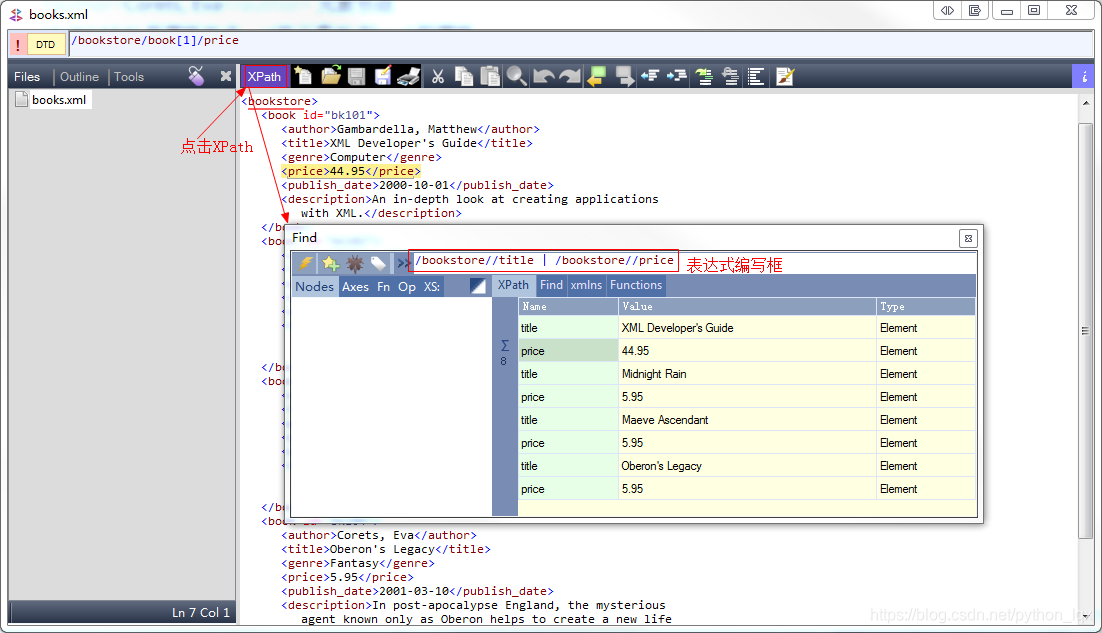Close the Files side panel with X
Screen dimensions: 1102x633
[x=226, y=76]
